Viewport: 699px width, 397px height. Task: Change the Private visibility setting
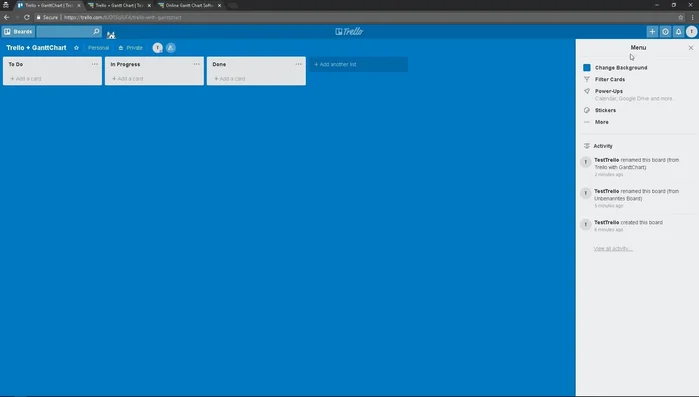[131, 48]
